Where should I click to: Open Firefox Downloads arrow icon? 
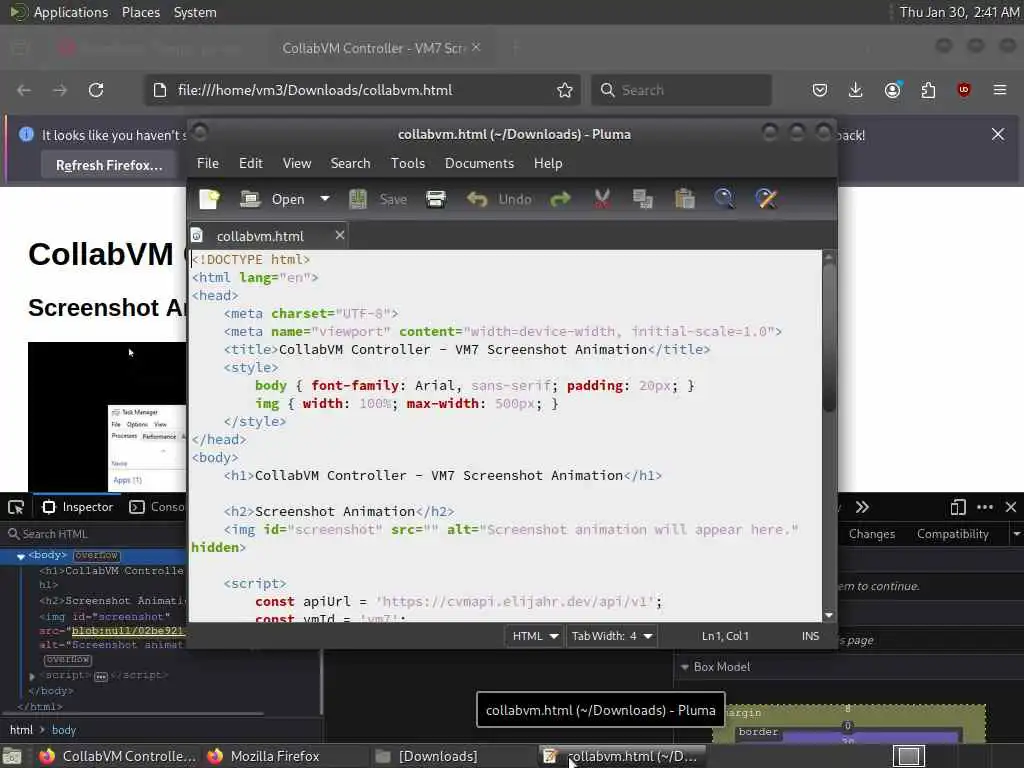click(856, 90)
